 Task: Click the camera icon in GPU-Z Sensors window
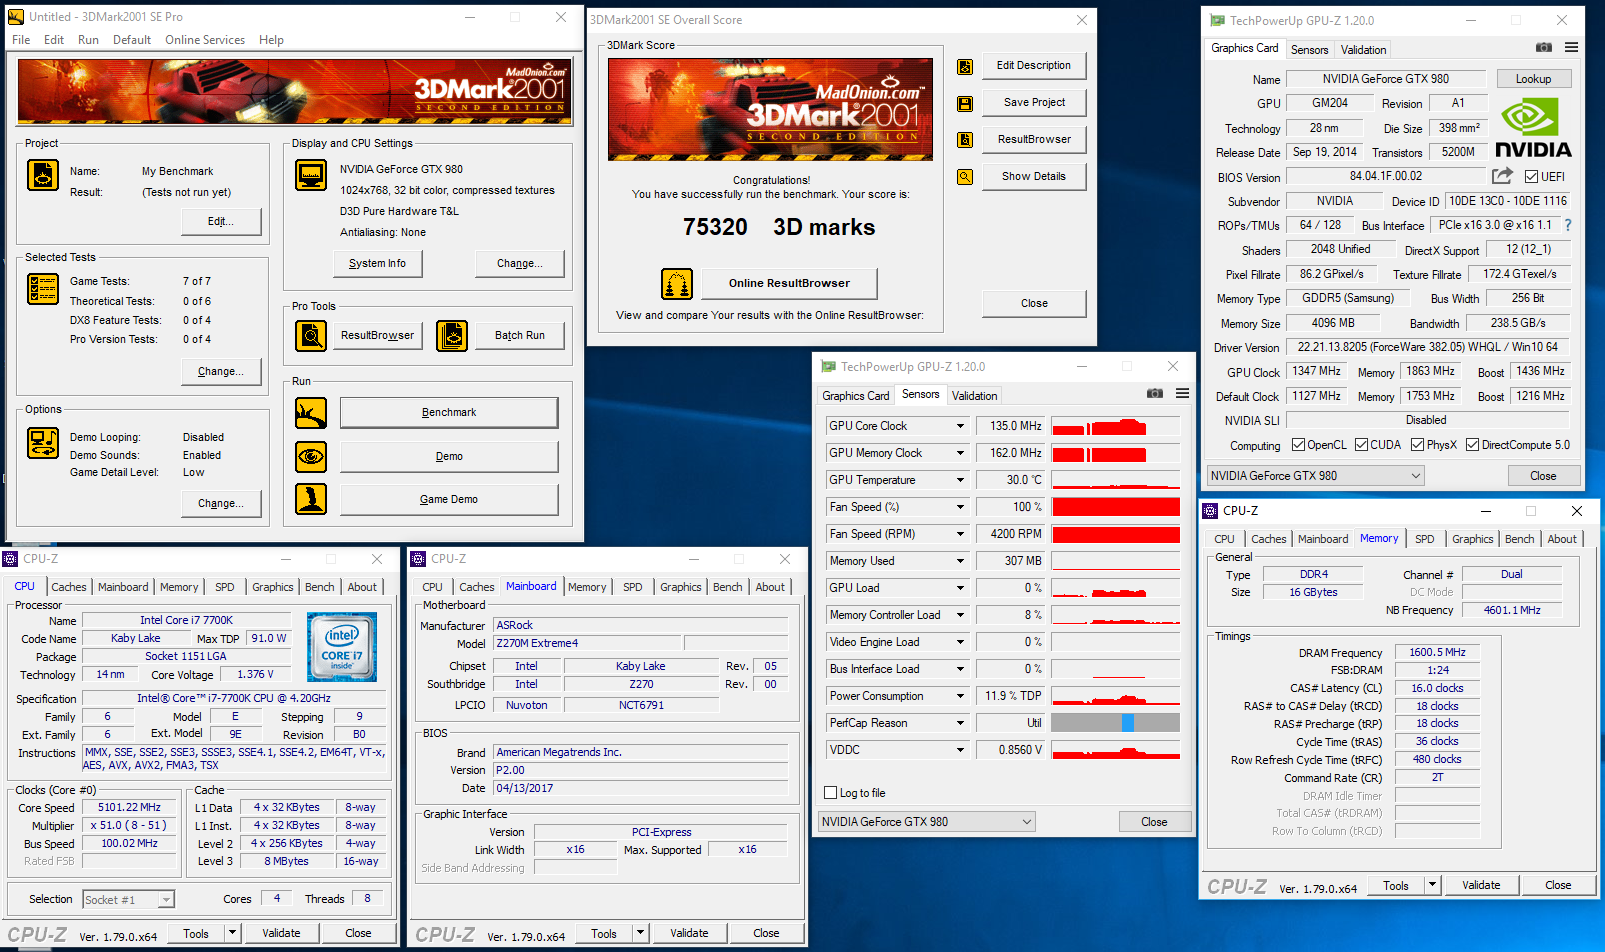tap(1155, 393)
